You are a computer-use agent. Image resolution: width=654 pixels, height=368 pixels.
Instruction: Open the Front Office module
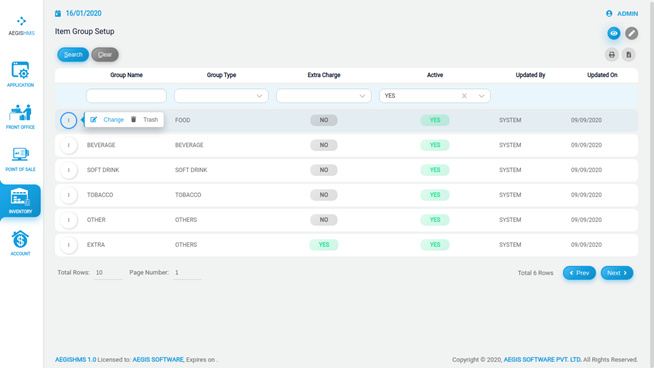pyautogui.click(x=20, y=116)
